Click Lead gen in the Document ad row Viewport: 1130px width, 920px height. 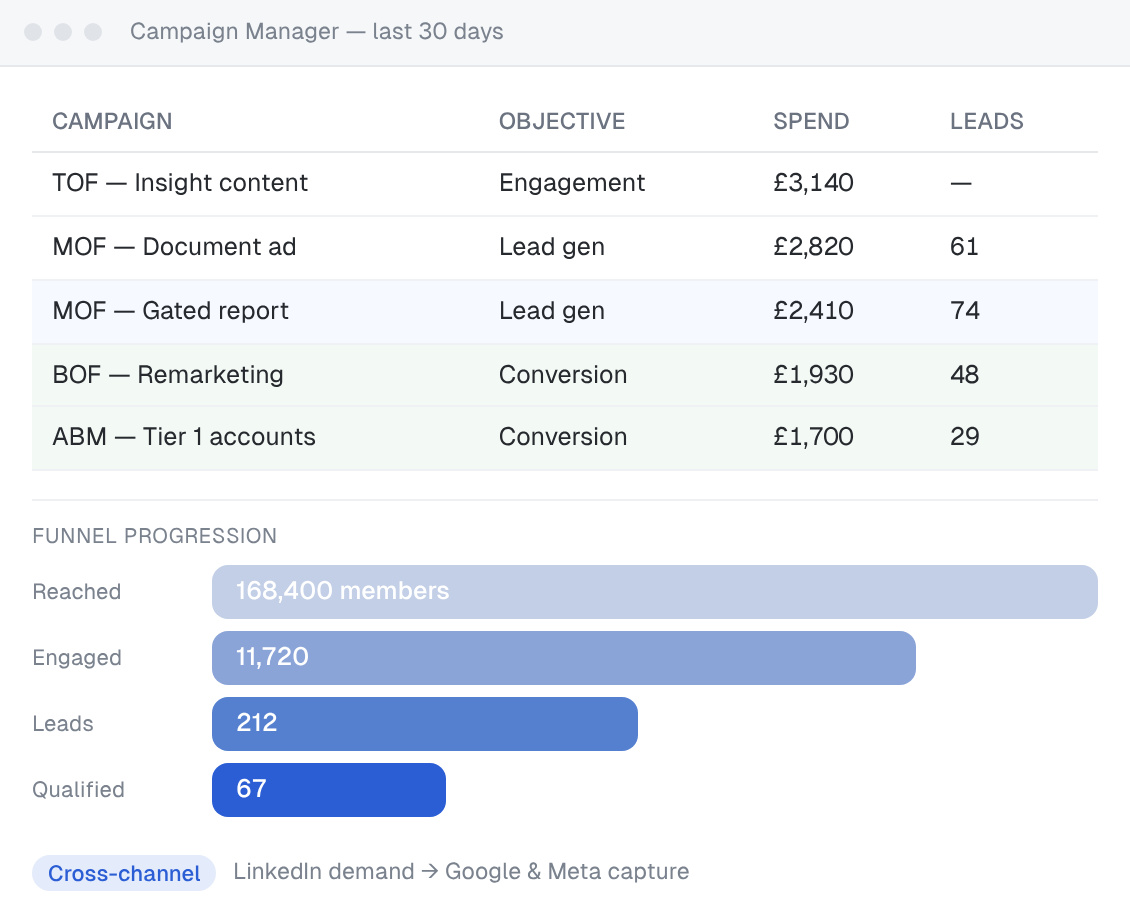[551, 247]
